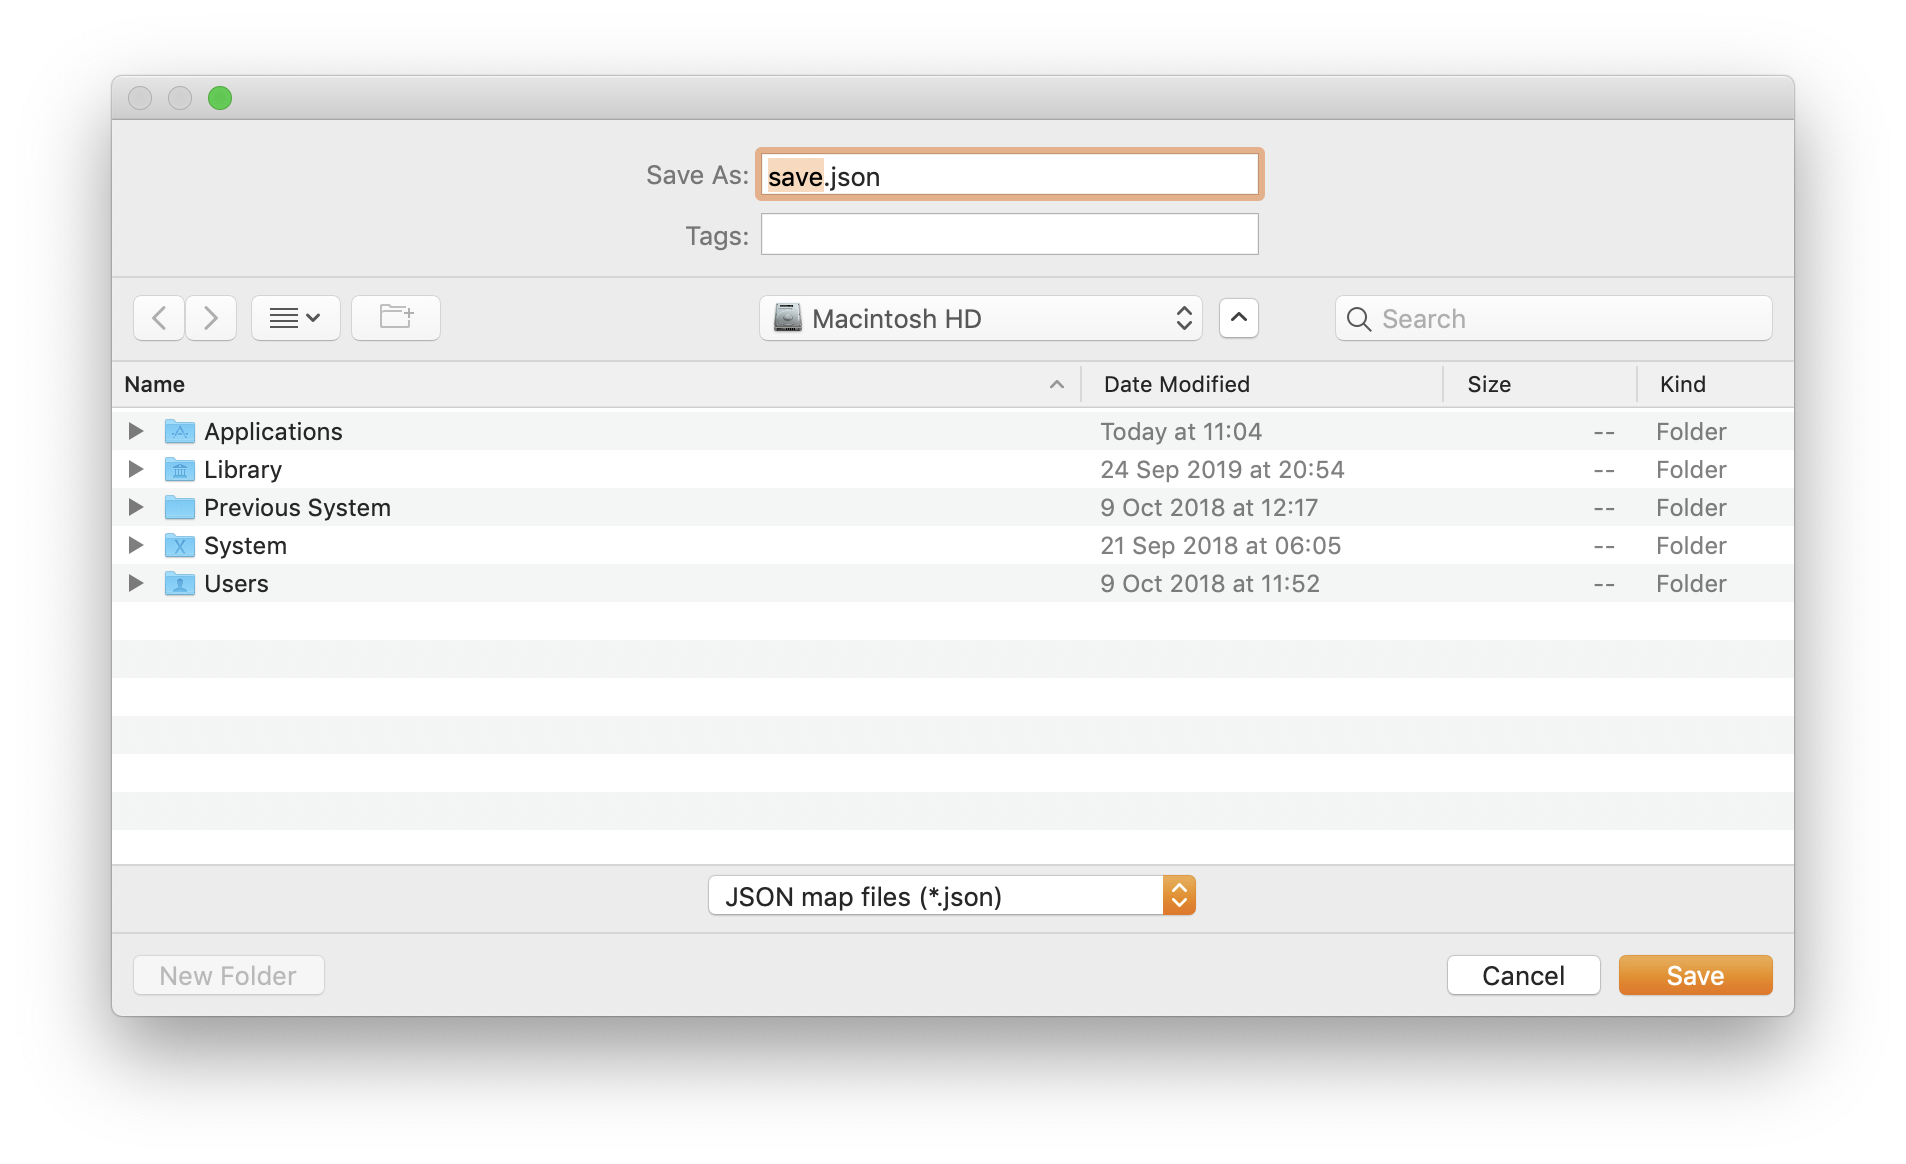Click the green zoom window button
The image size is (1906, 1164).
(220, 98)
